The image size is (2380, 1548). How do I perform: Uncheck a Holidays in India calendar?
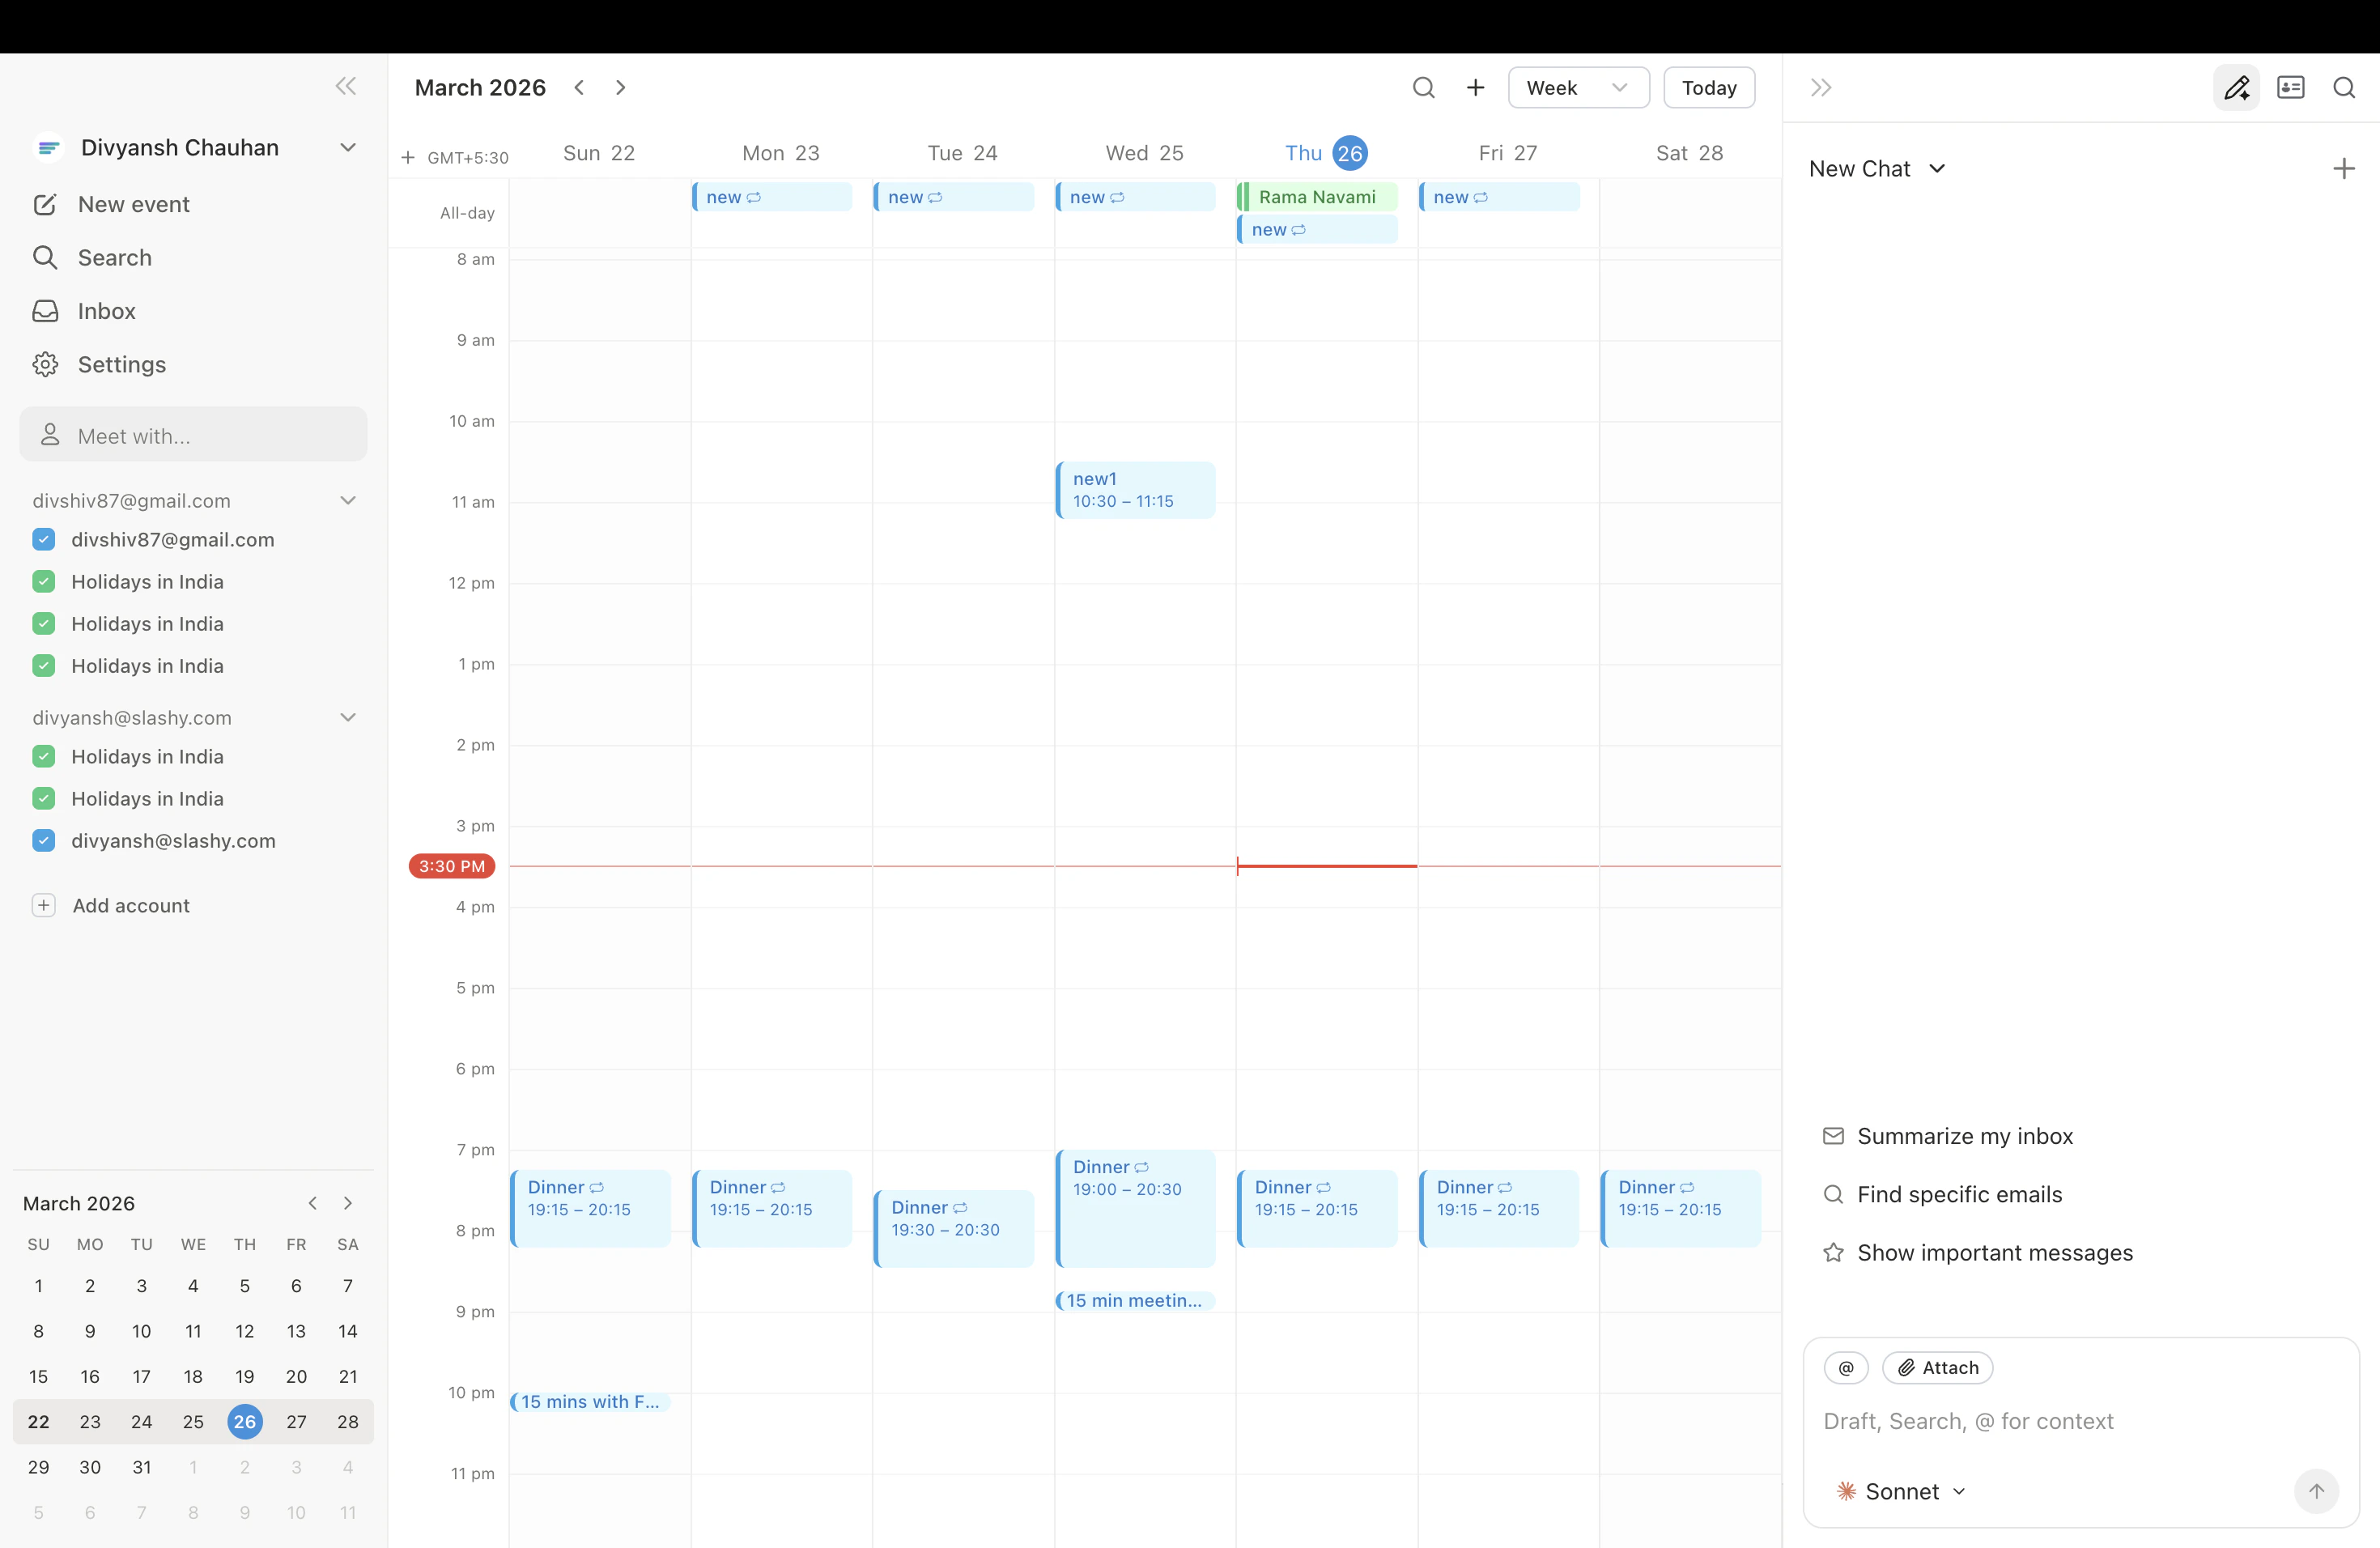click(44, 582)
